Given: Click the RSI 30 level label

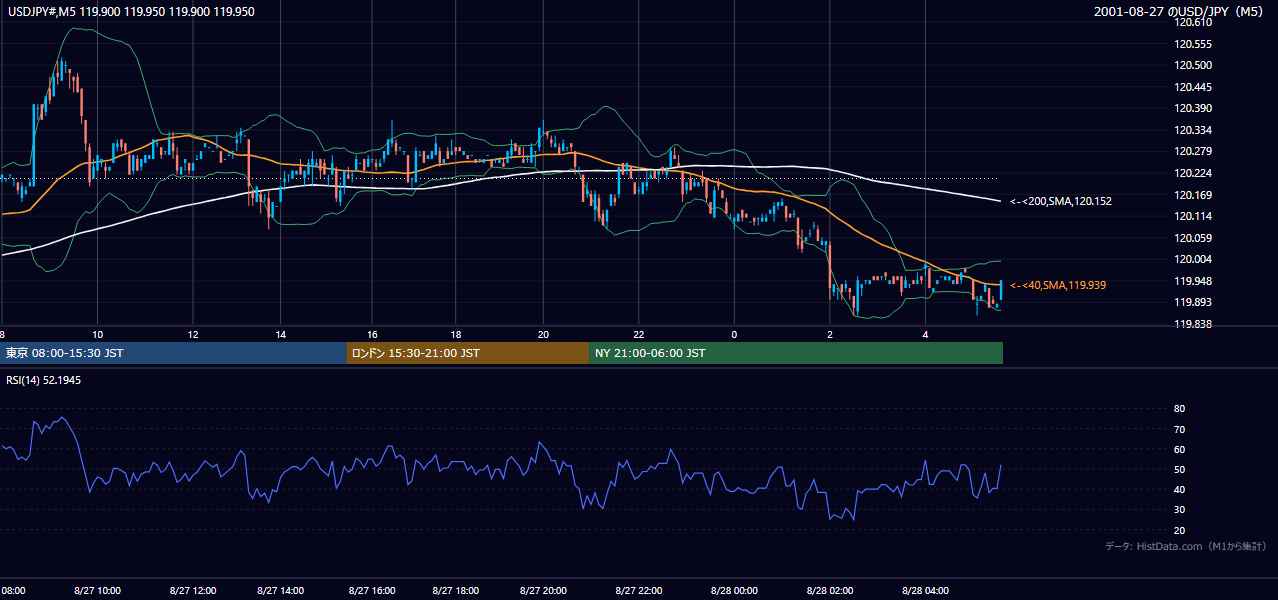Looking at the screenshot, I should tap(1180, 509).
